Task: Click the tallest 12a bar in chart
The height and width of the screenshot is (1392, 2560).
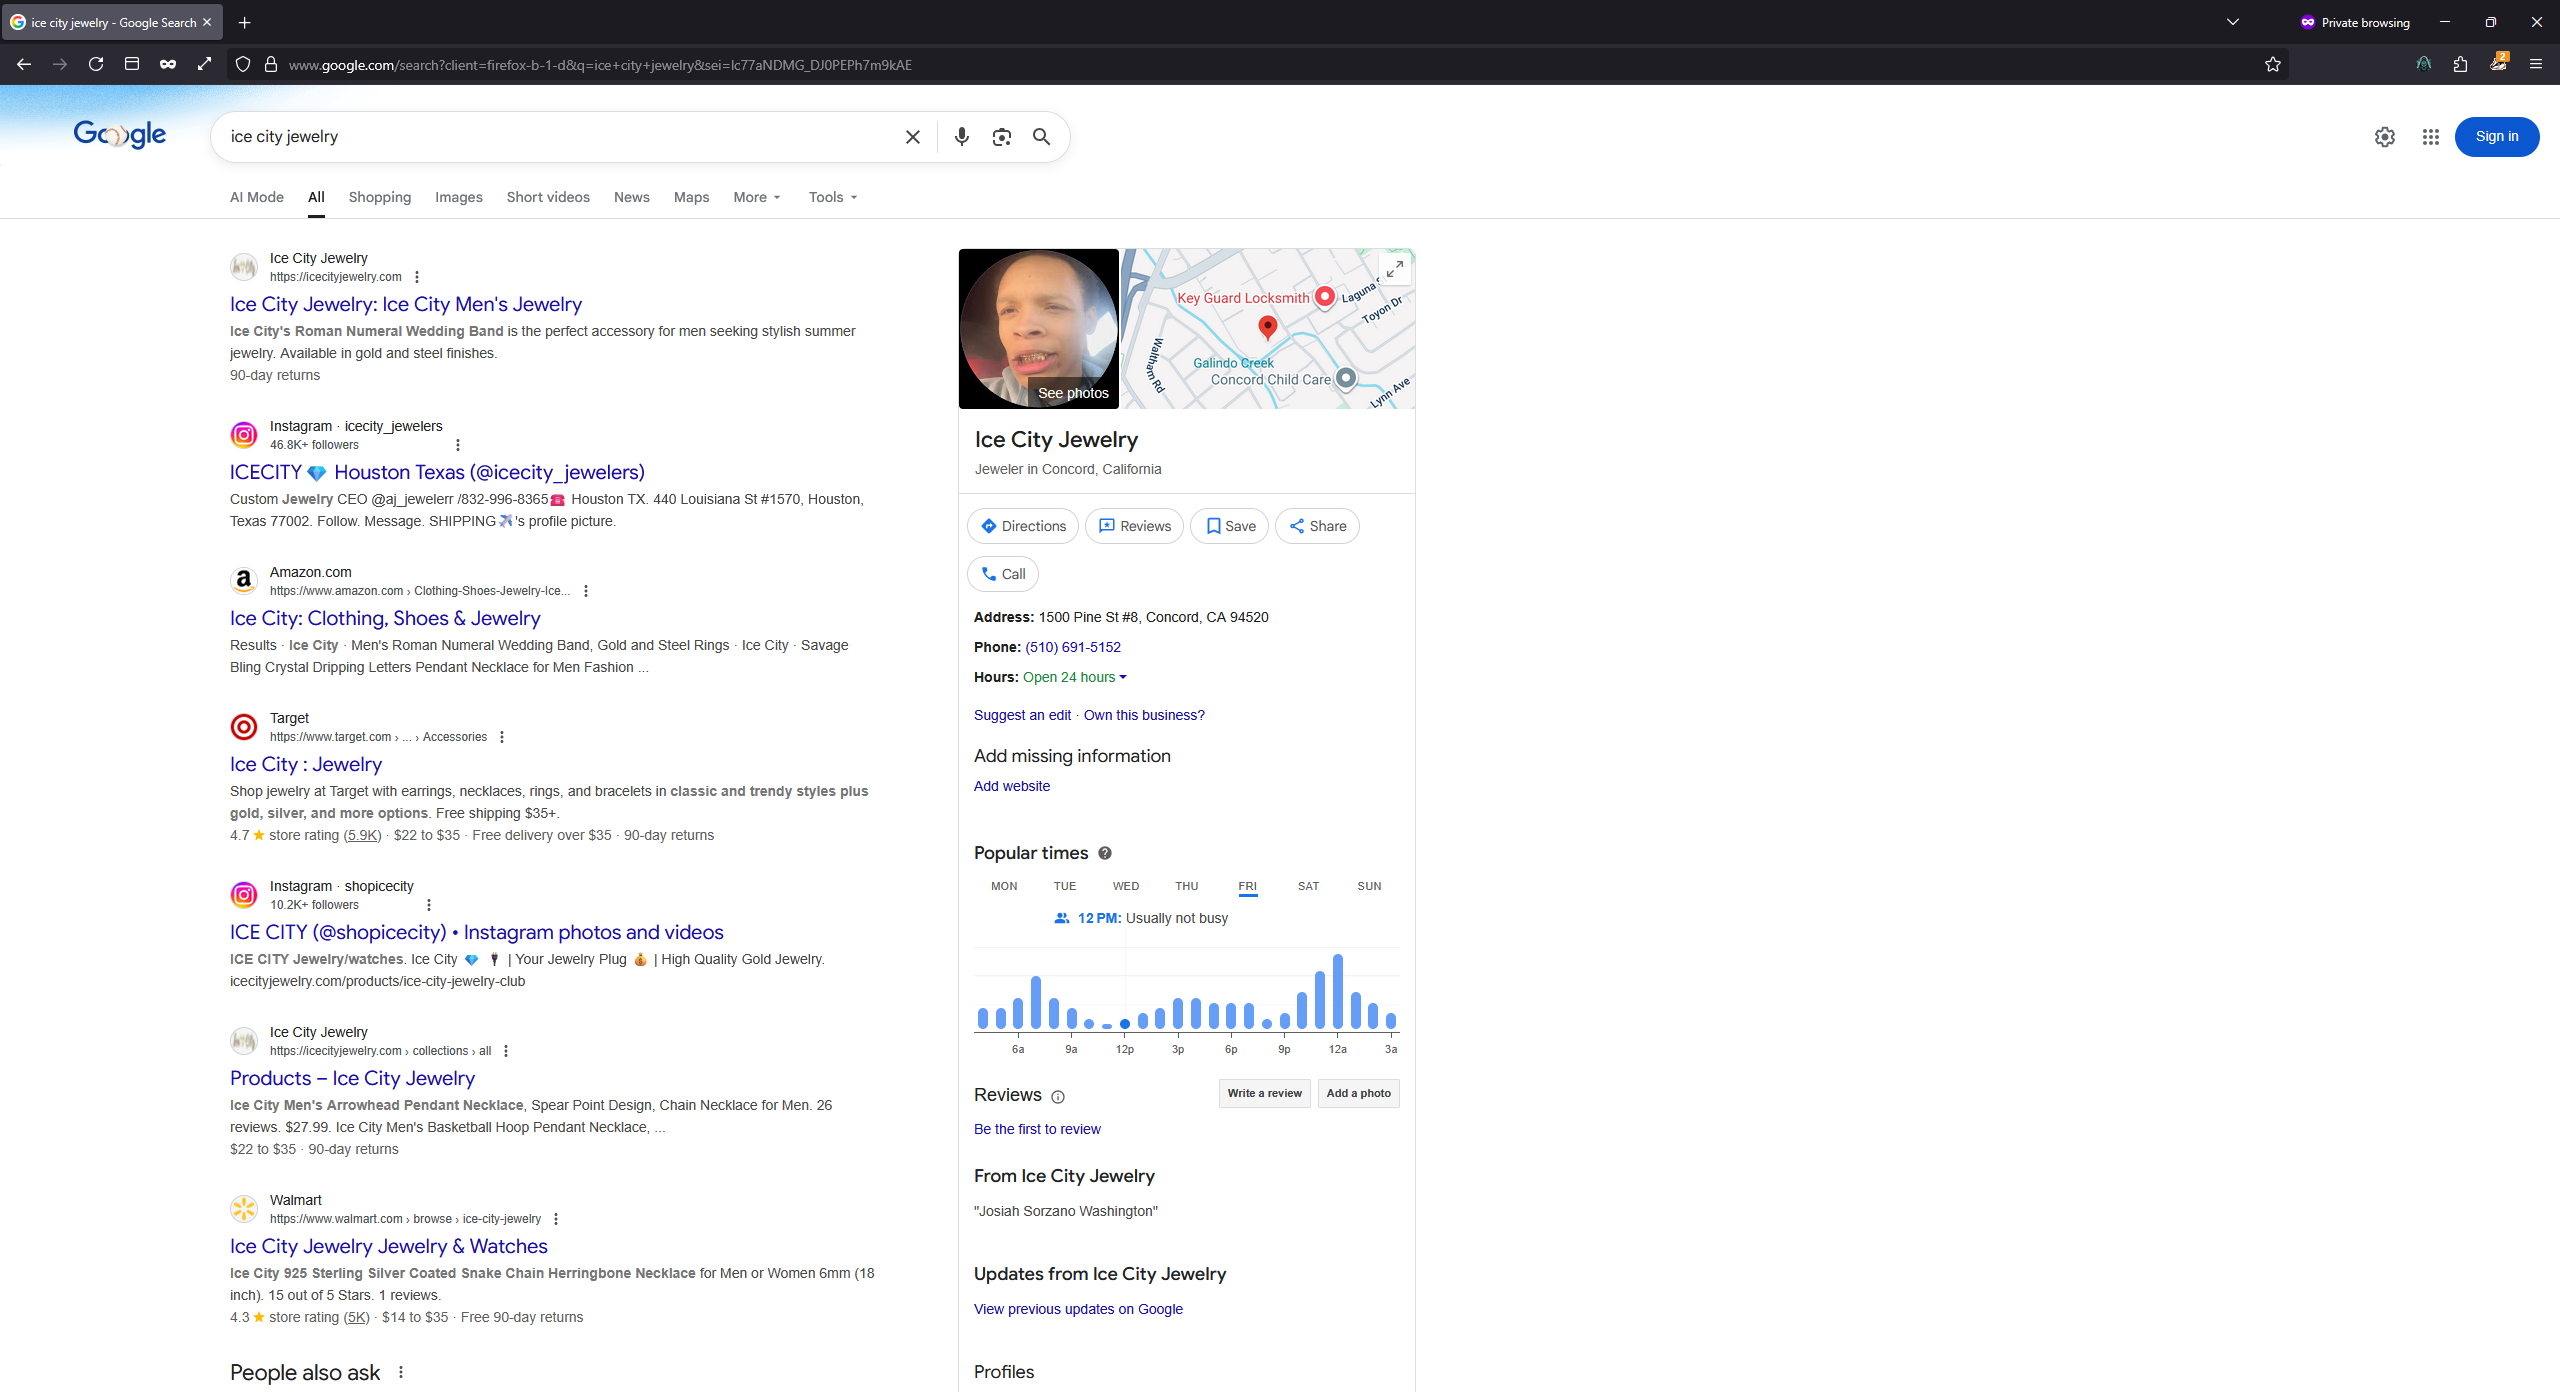Action: click(1337, 990)
